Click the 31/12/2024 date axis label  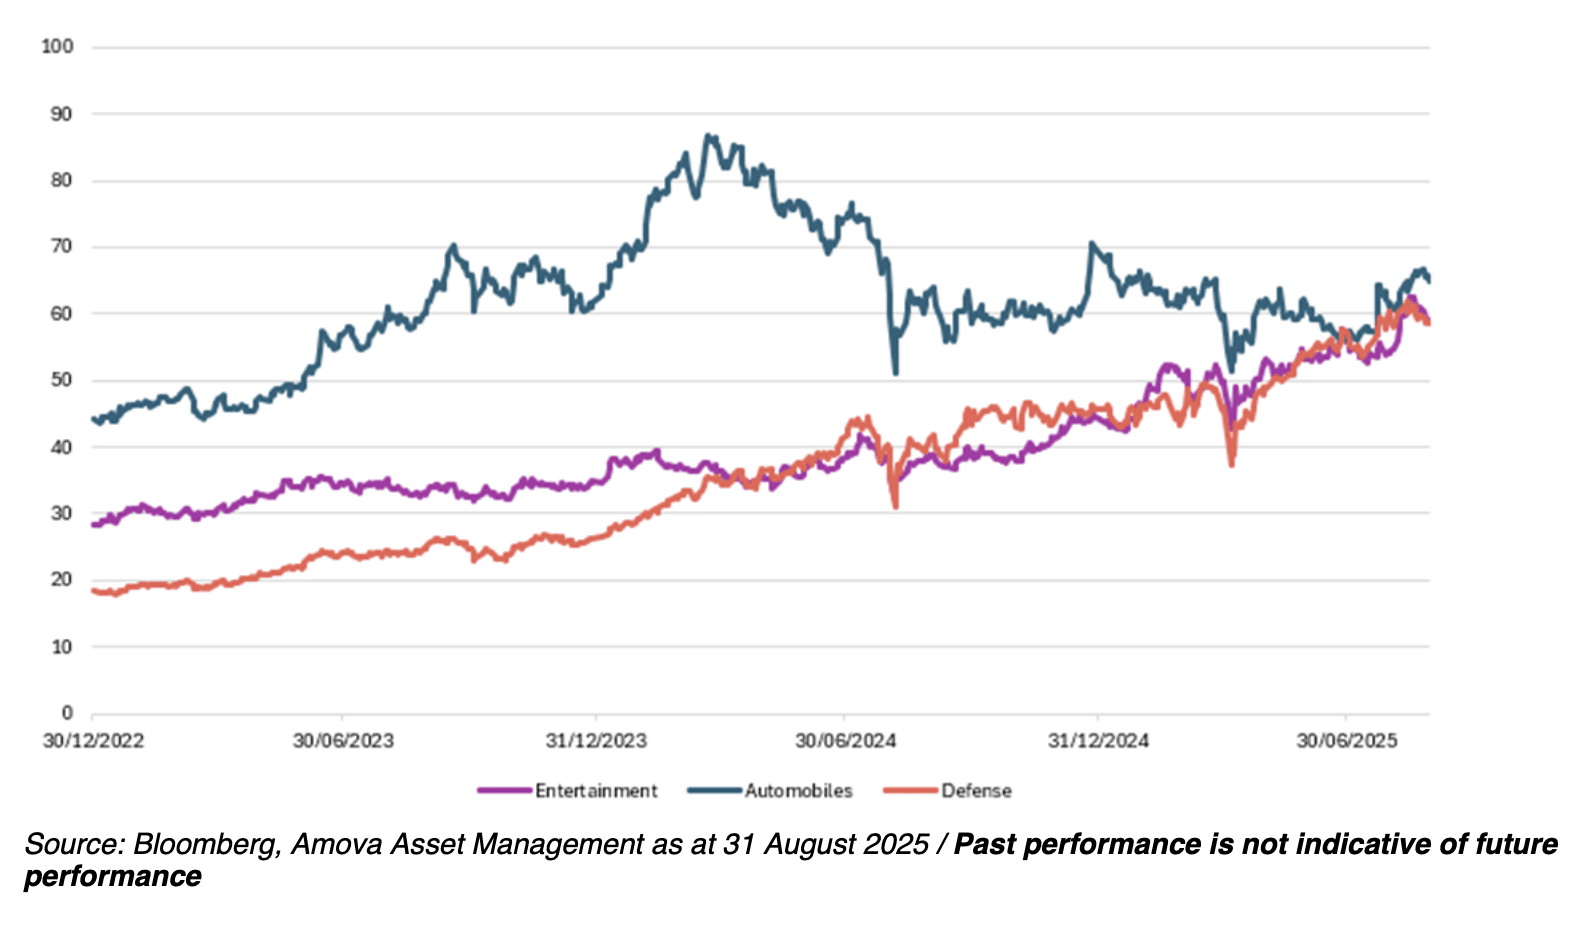point(1098,741)
